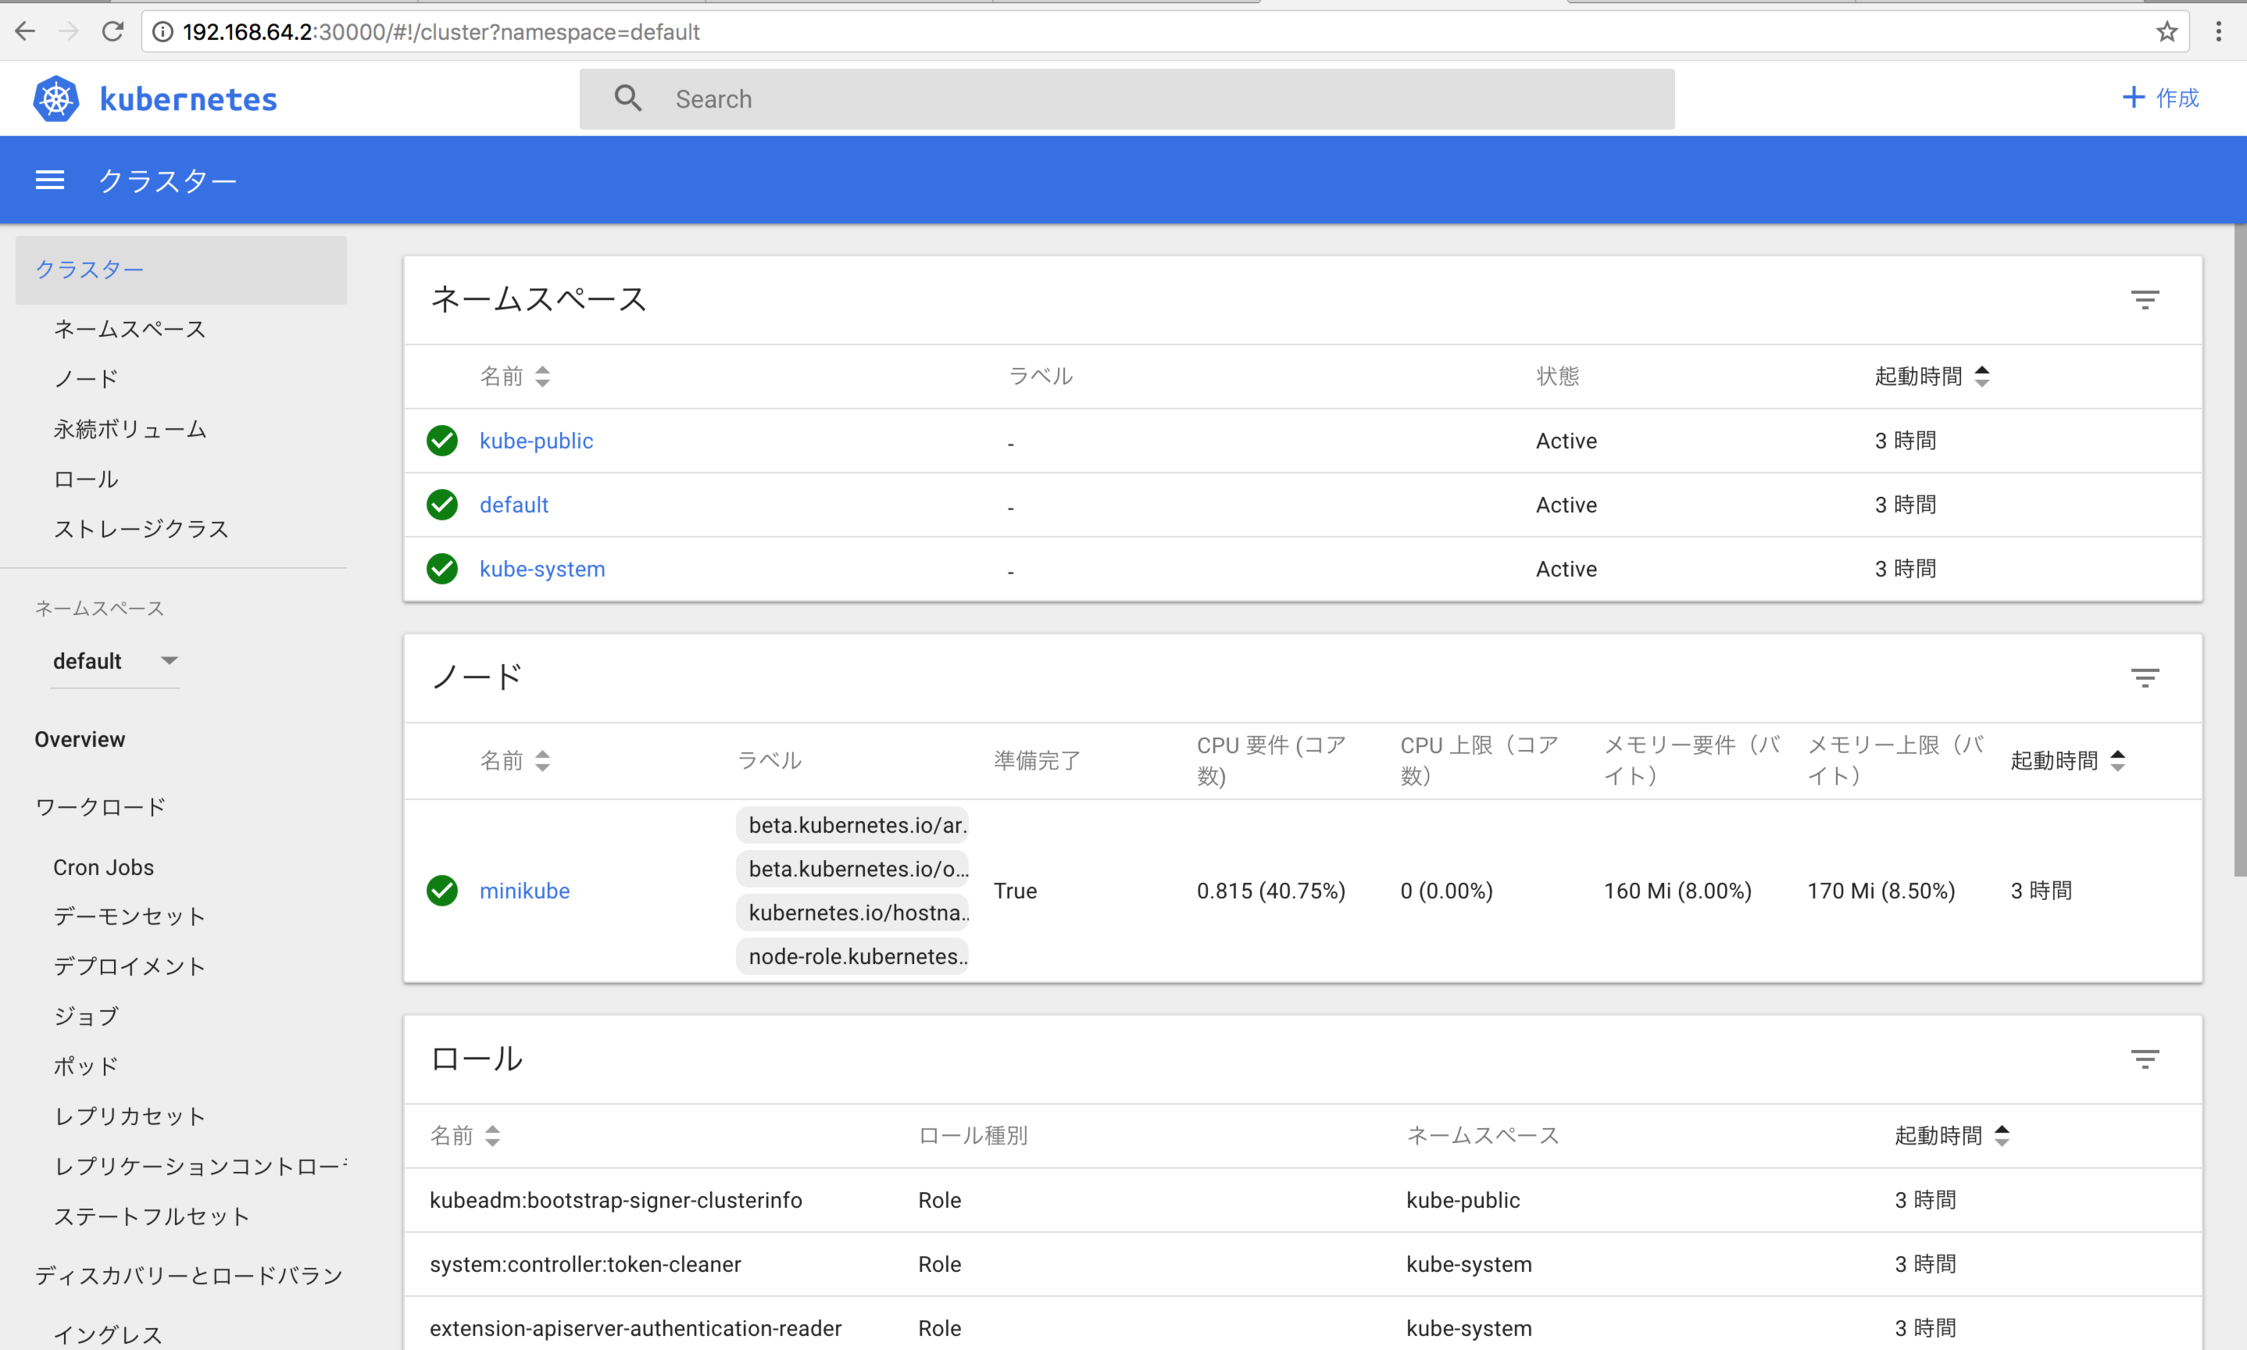Go to the Roles sidebar item

86,479
